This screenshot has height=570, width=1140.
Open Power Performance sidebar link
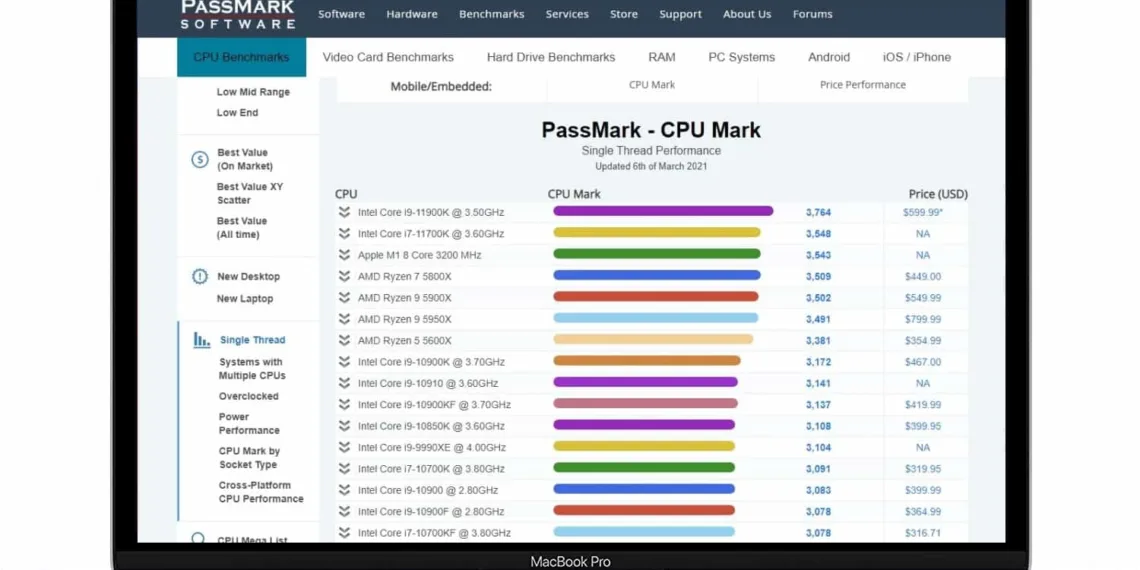click(x=249, y=423)
